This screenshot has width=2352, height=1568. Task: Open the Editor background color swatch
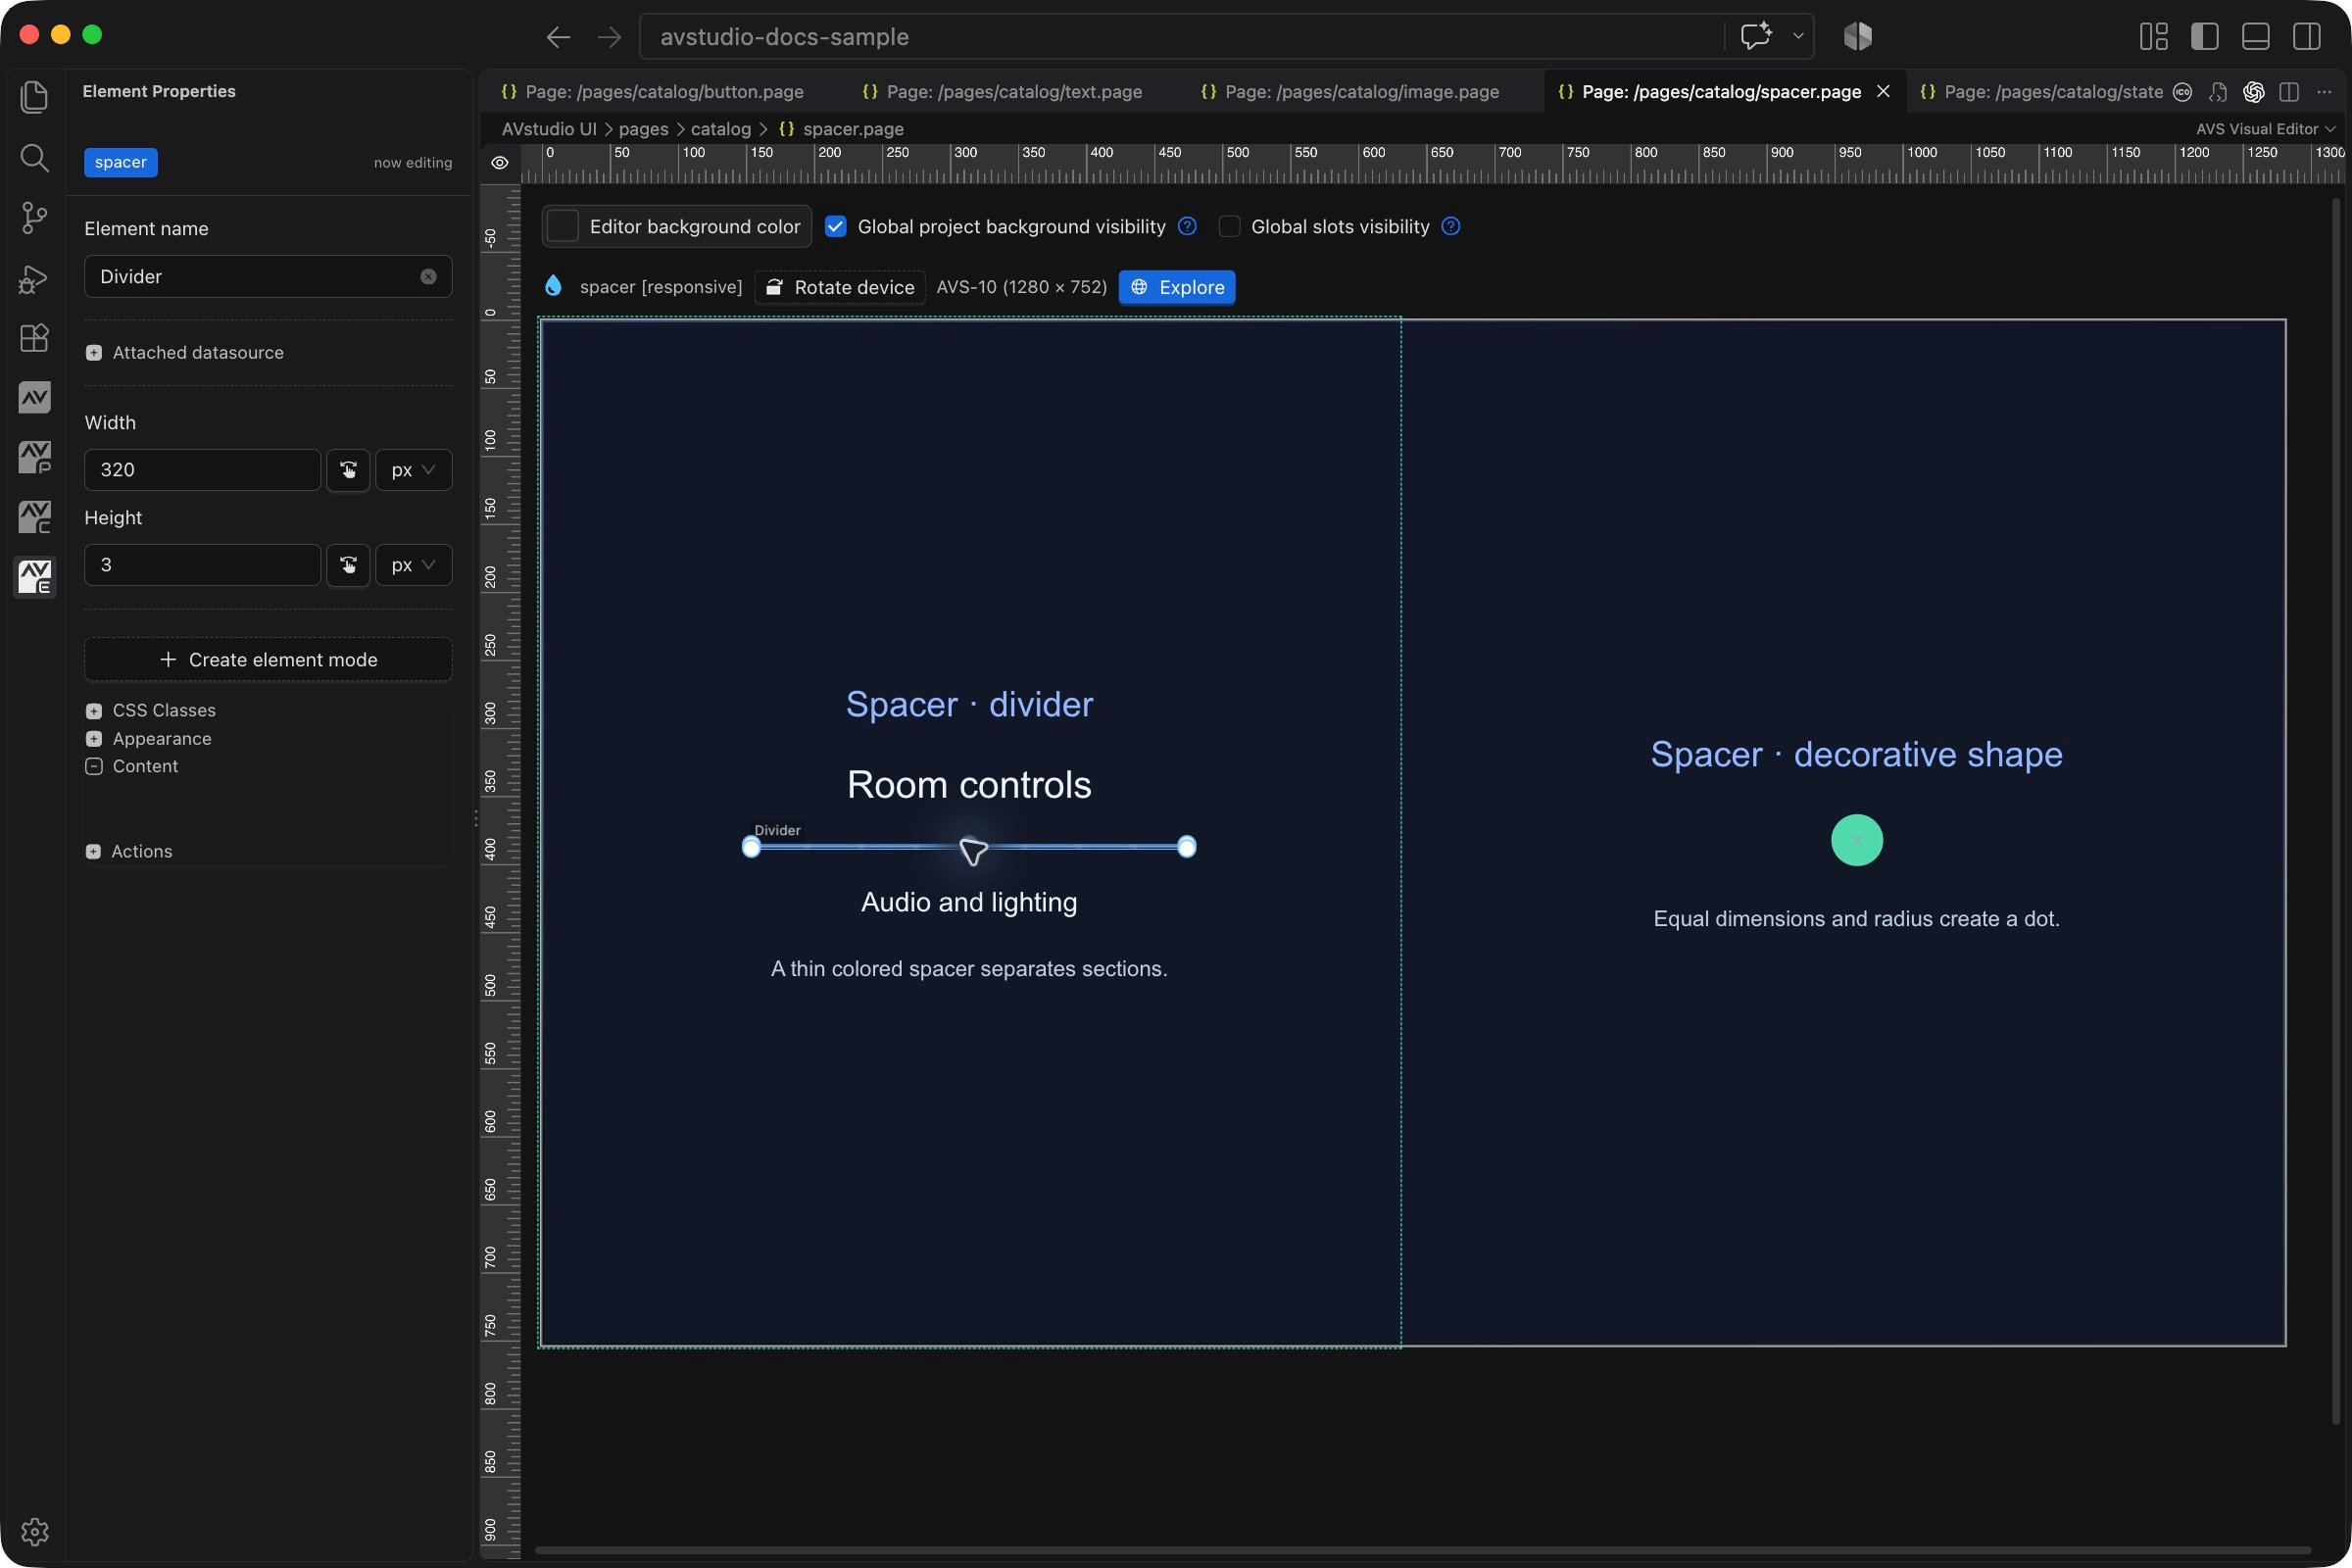coord(563,227)
